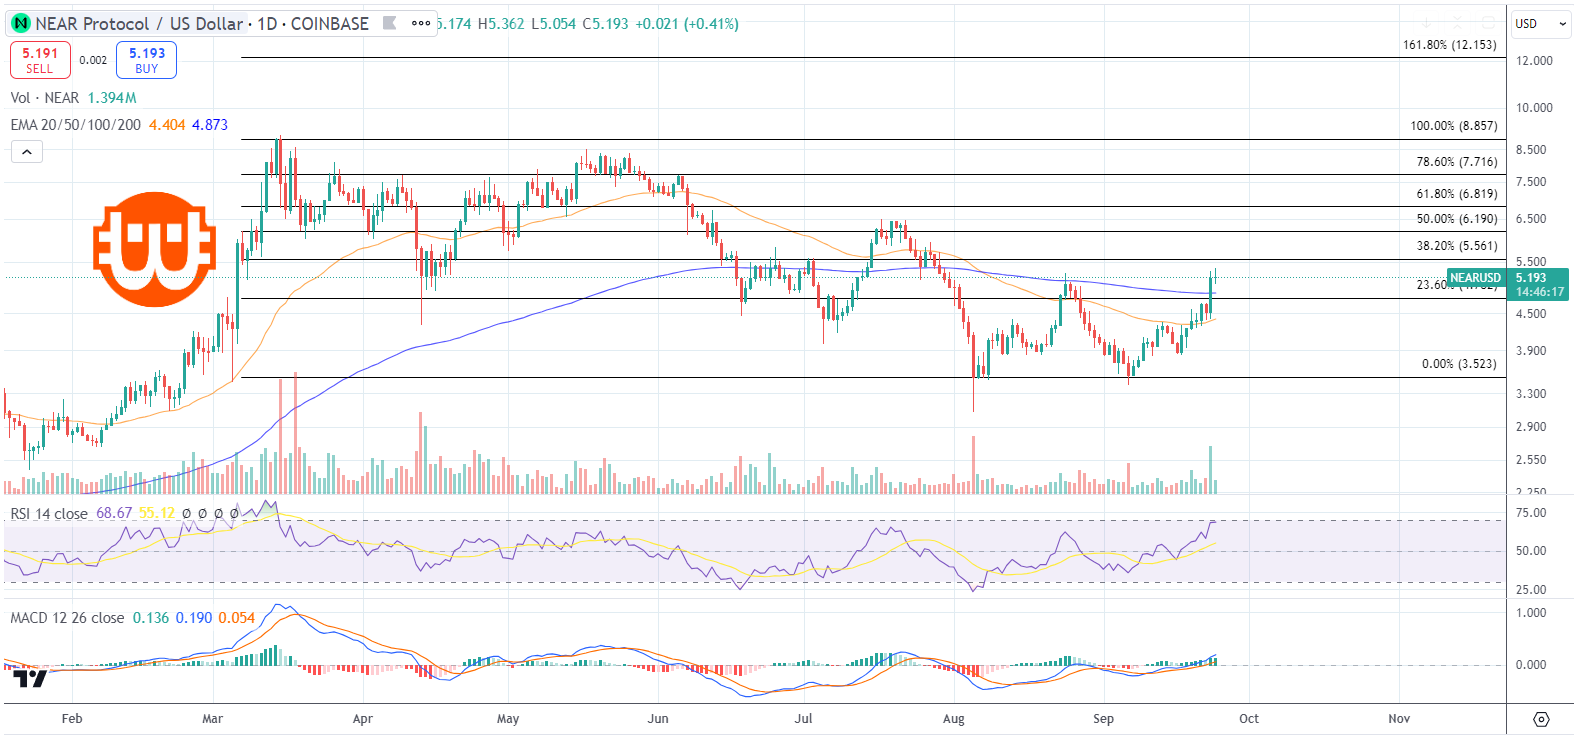This screenshot has height=740, width=1578.
Task: Click the Jun label on time axis
Action: [658, 719]
